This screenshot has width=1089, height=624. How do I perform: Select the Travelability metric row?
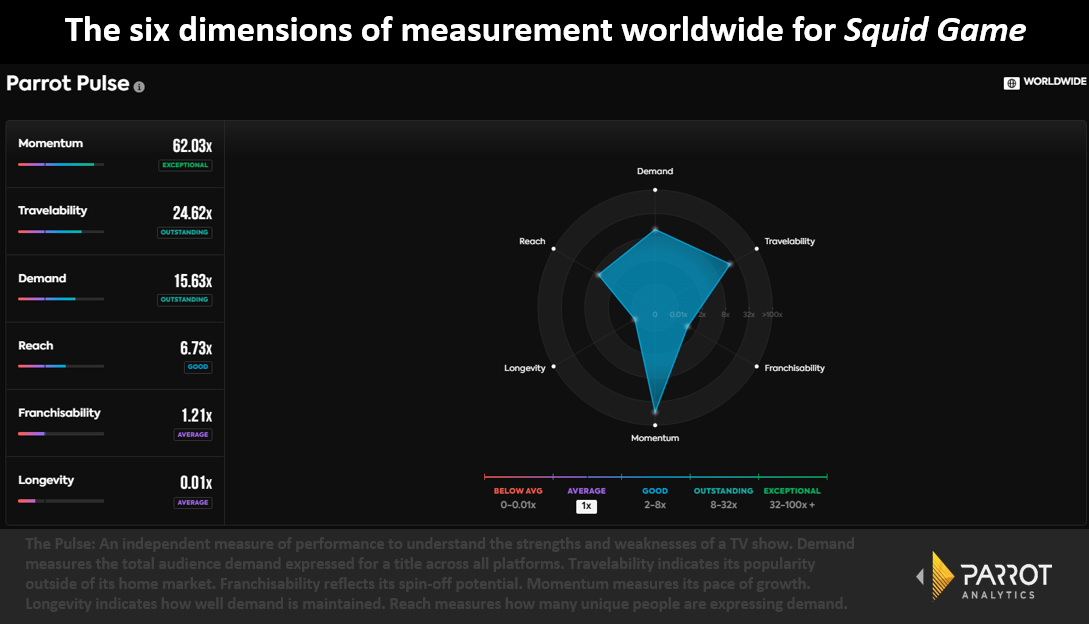pos(115,221)
